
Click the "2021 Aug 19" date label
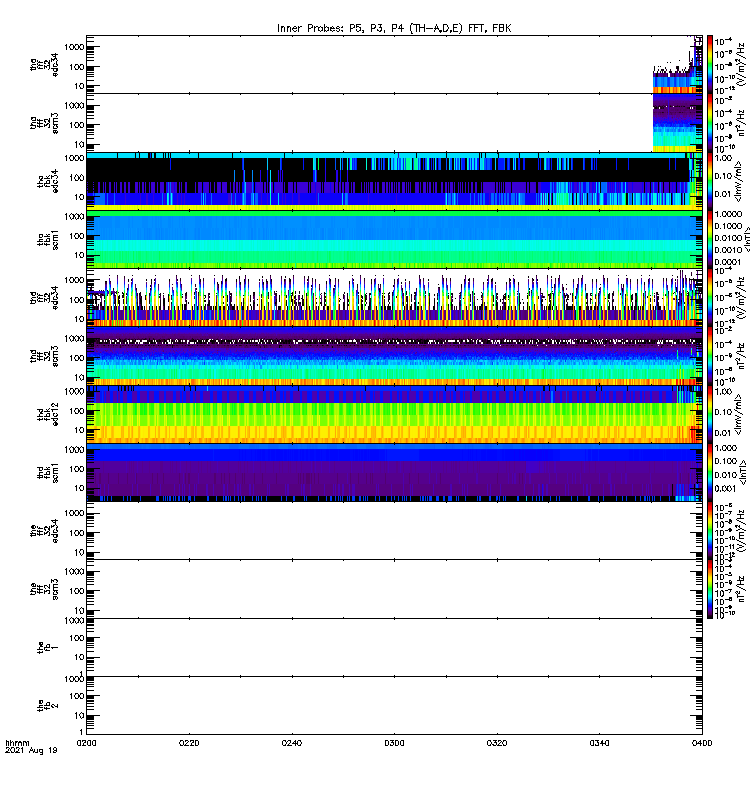click(x=31, y=751)
